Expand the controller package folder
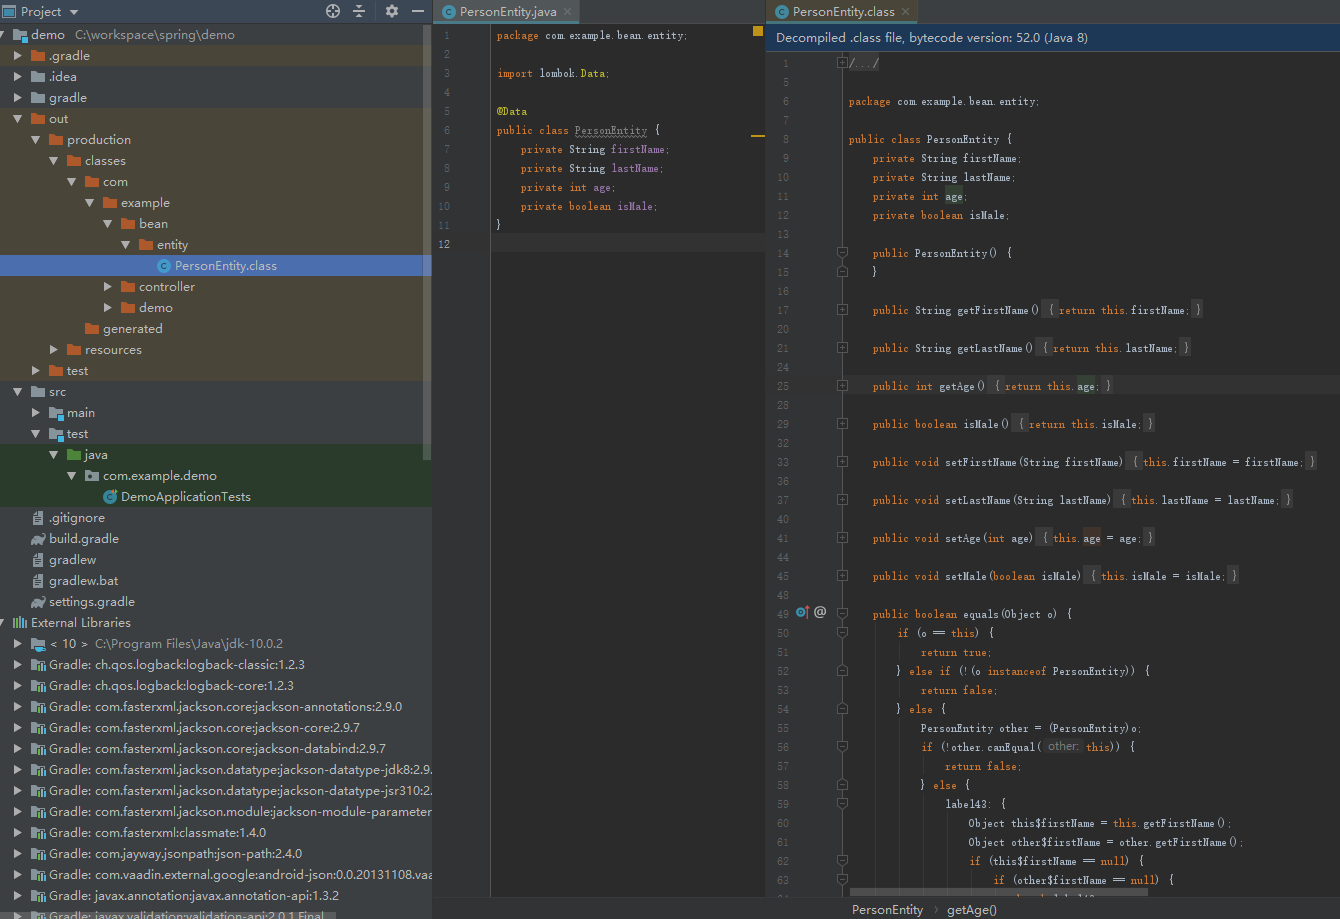 (108, 287)
